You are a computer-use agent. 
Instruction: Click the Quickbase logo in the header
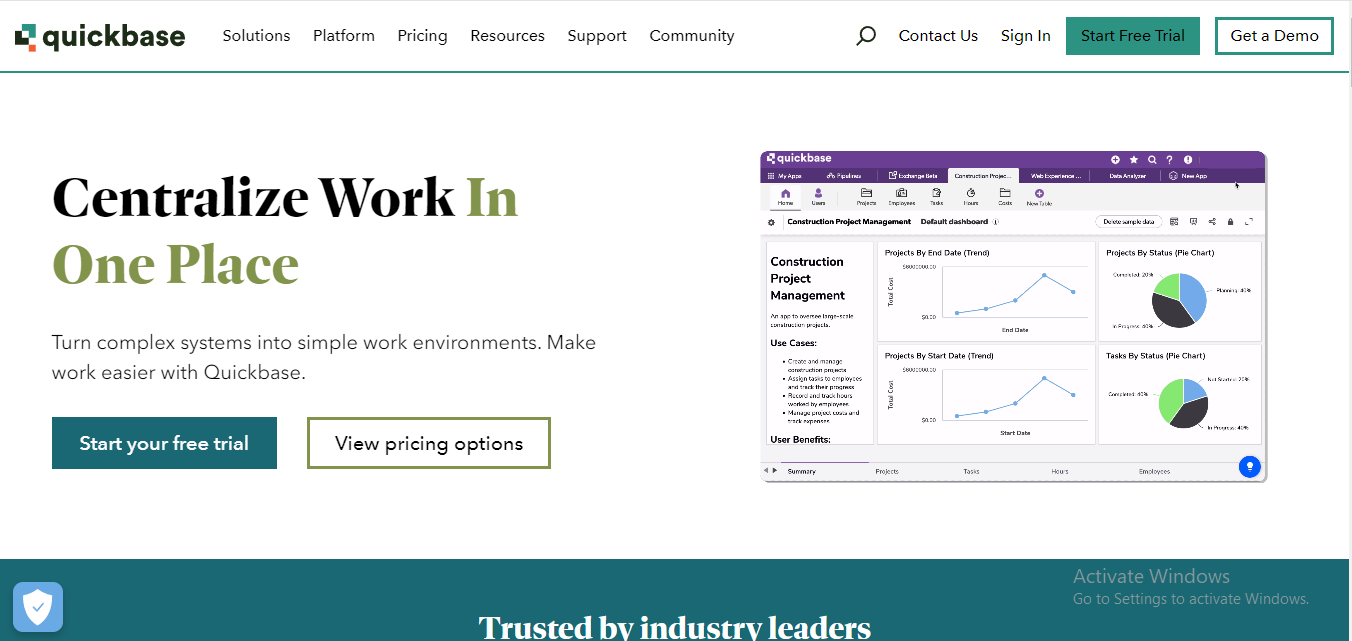[100, 37]
